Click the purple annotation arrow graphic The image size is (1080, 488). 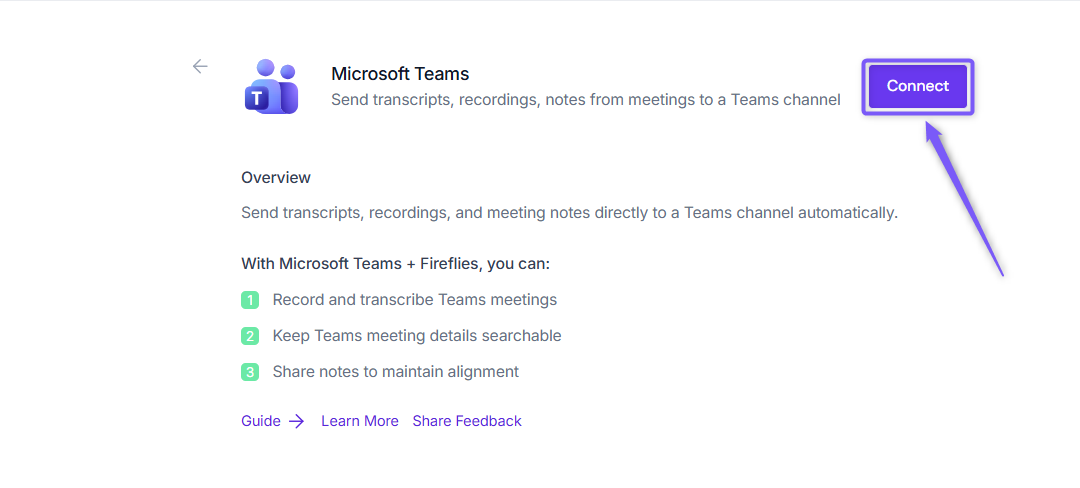pos(963,197)
